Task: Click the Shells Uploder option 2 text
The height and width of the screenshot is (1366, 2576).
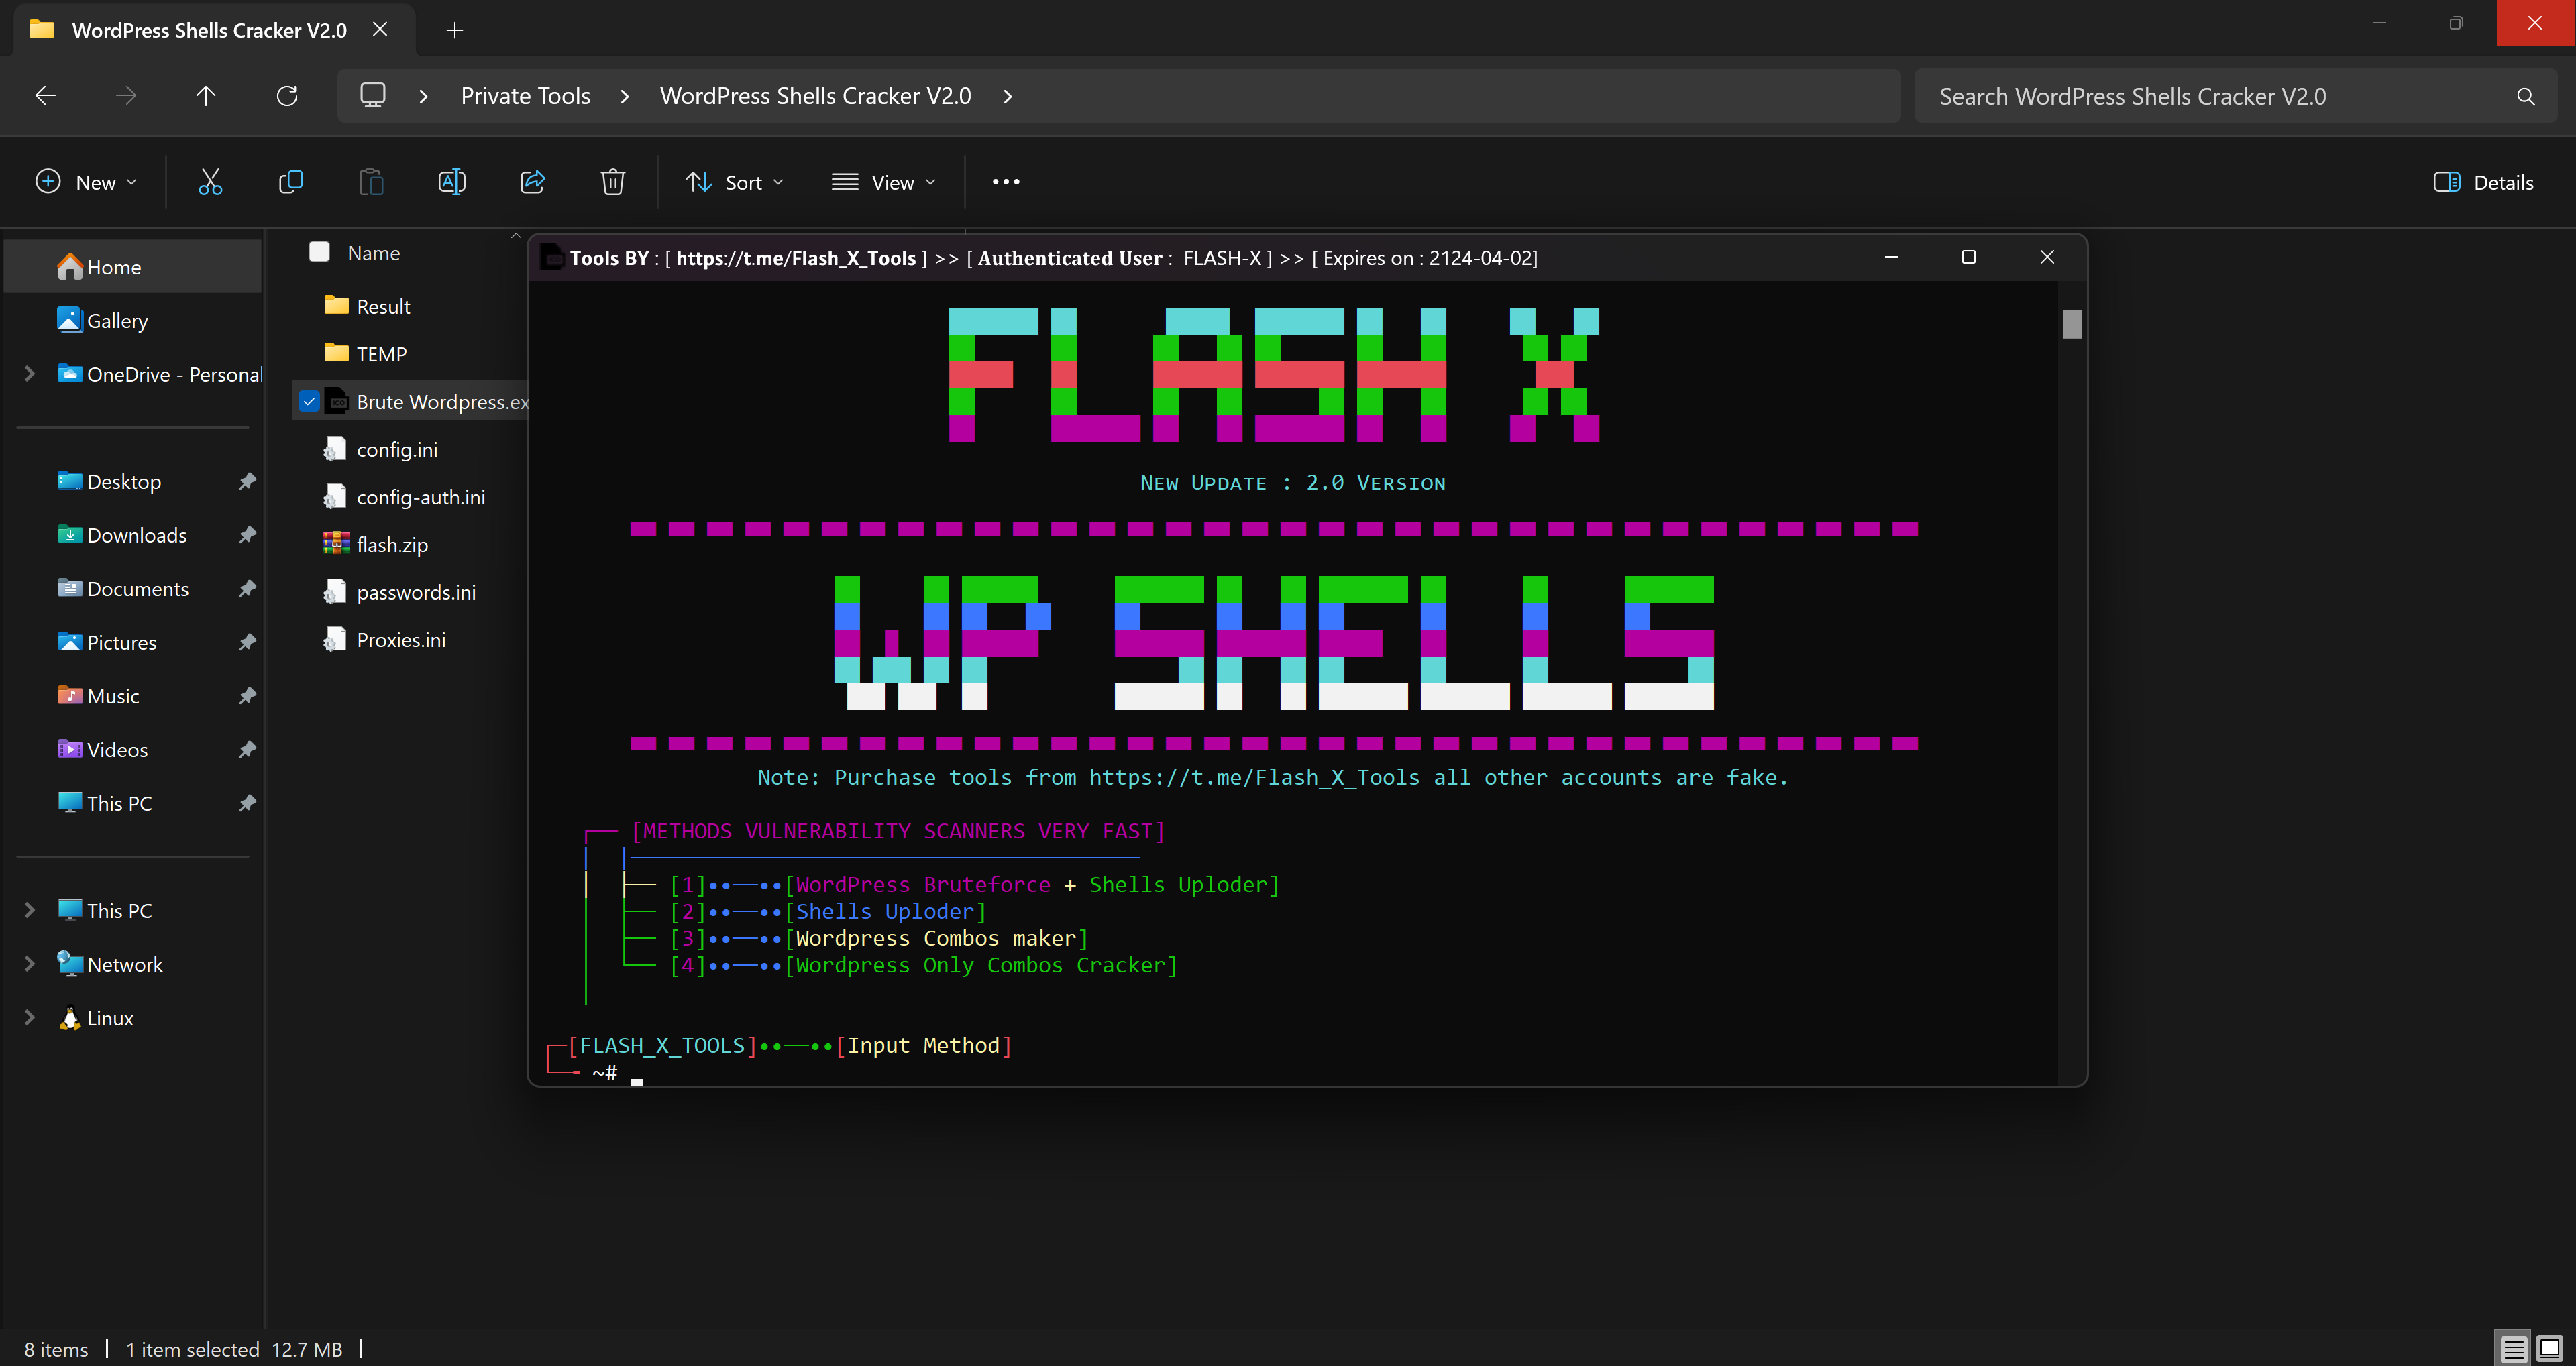Action: coord(885,911)
